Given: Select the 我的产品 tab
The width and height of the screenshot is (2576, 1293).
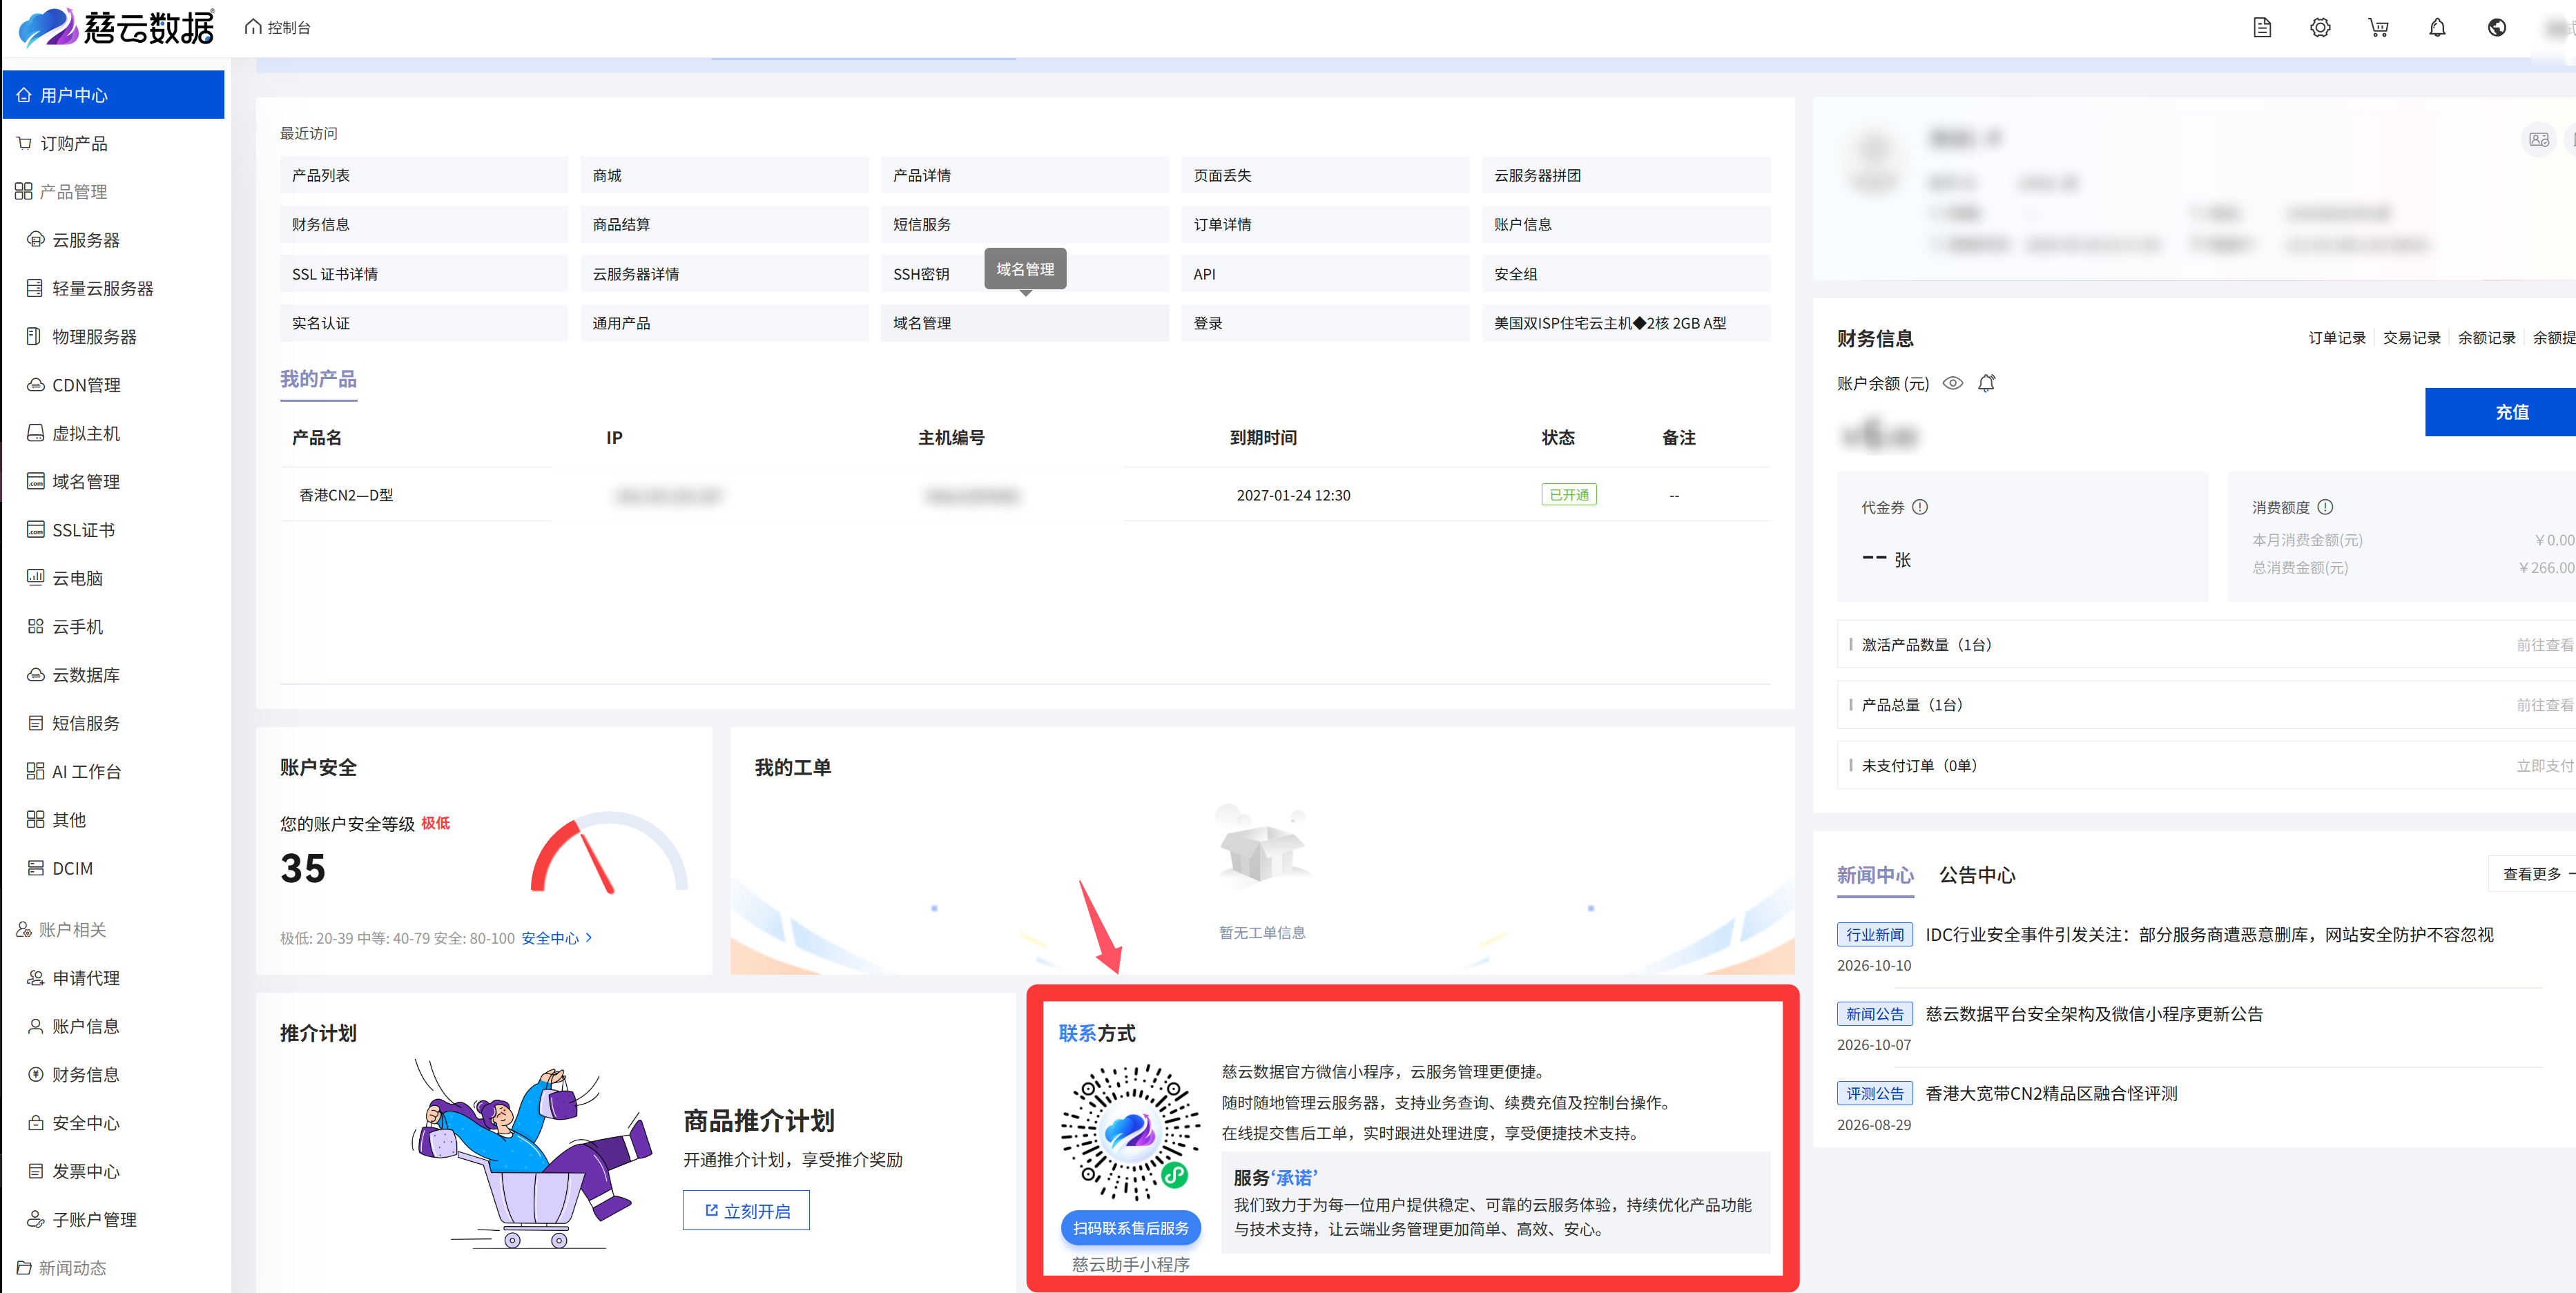Looking at the screenshot, I should pos(318,380).
